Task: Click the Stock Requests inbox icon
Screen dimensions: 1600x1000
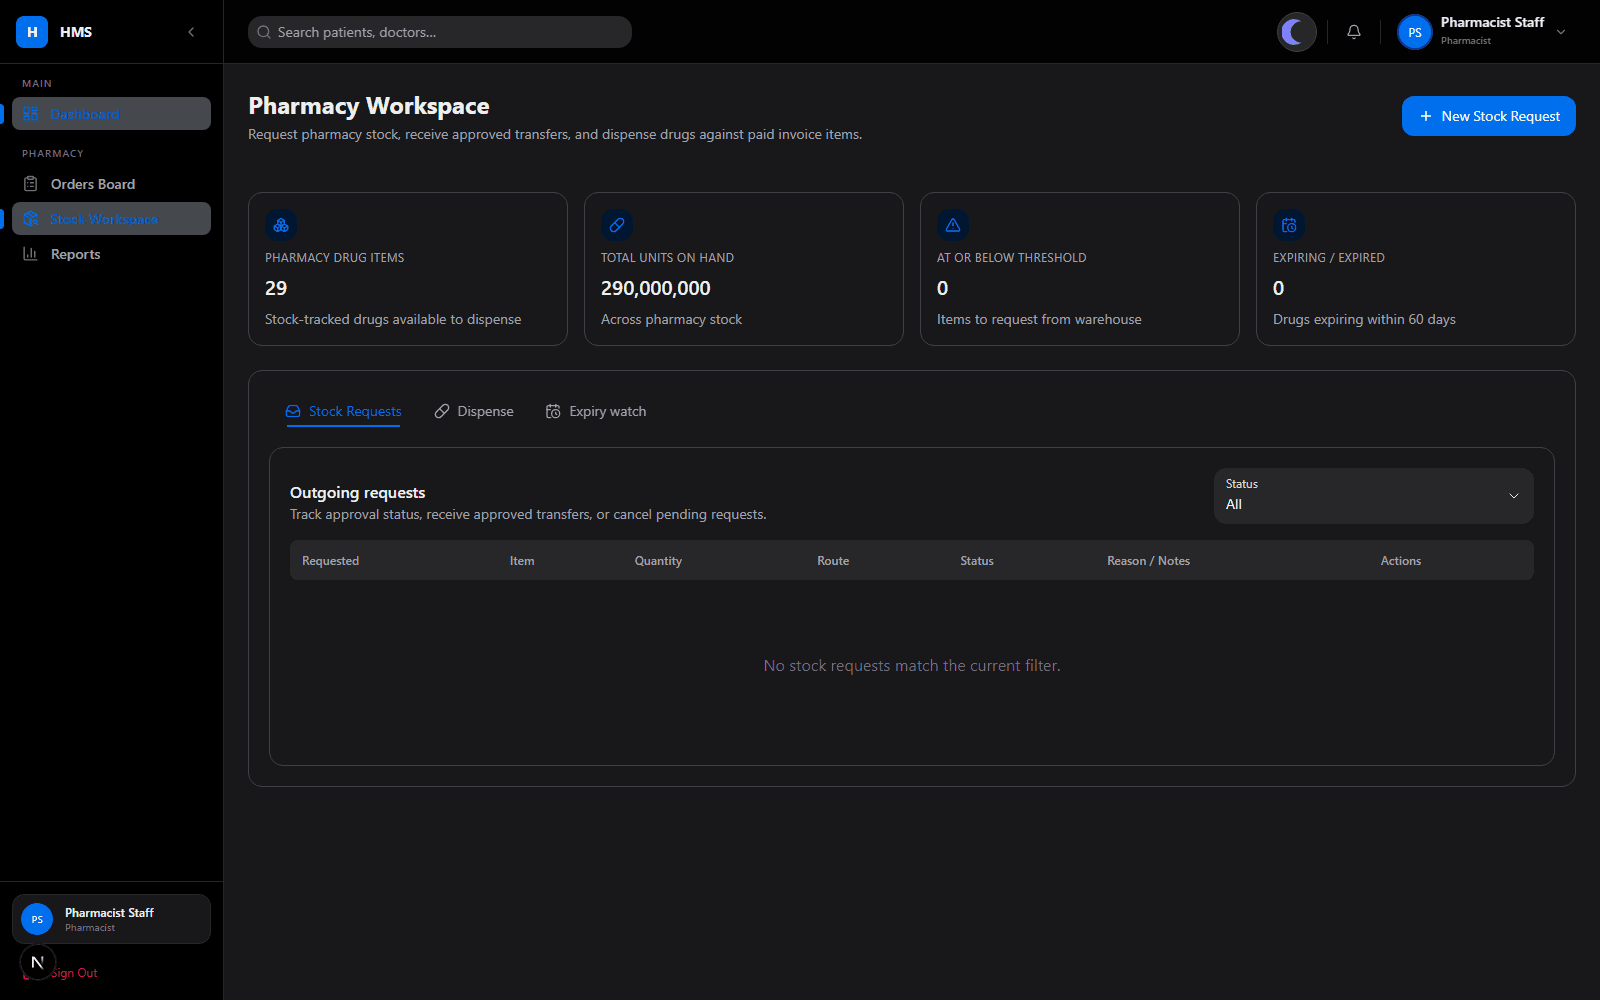Action: 293,411
